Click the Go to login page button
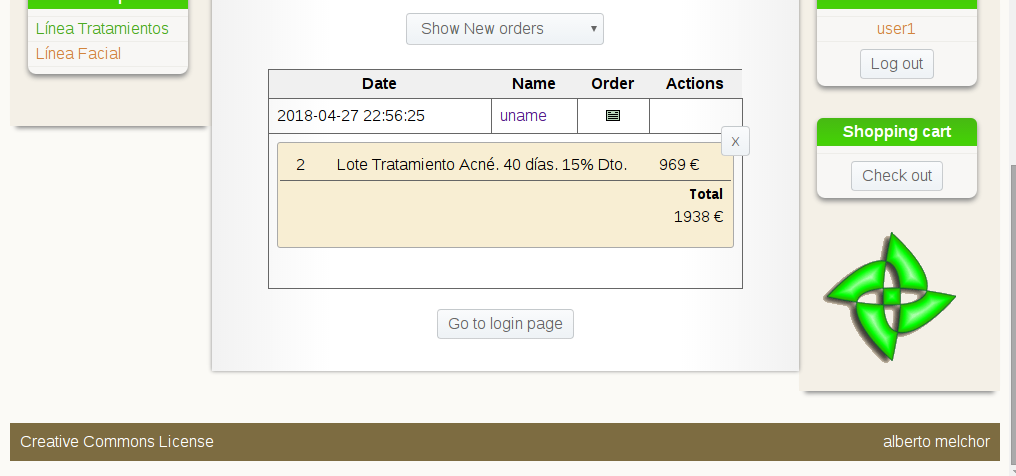This screenshot has height=476, width=1016. click(x=505, y=324)
